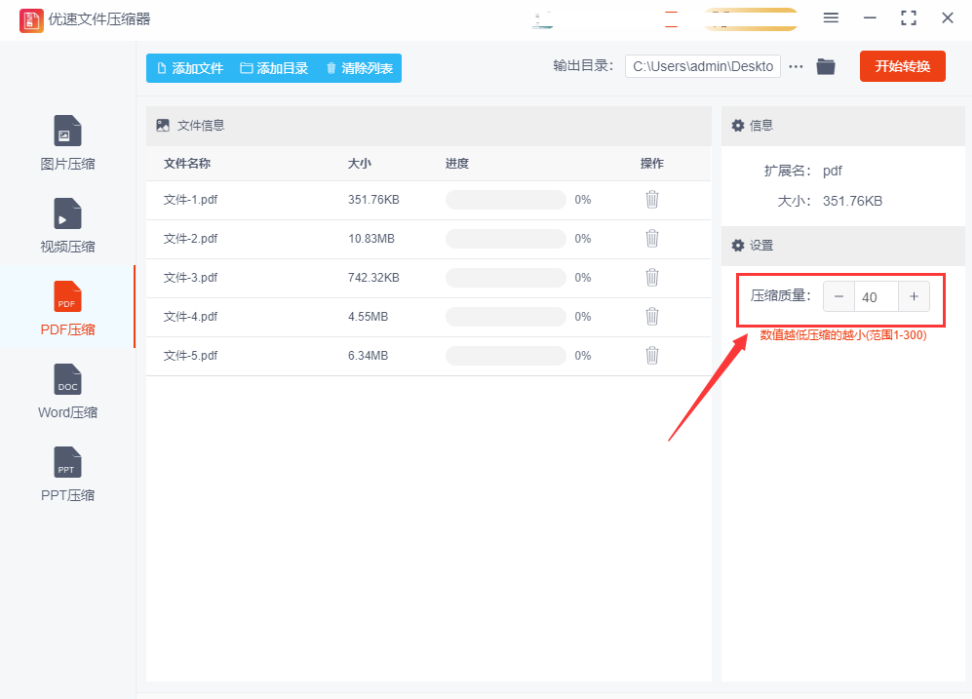Remove 文件-3.pdf using trash icon
This screenshot has height=699, width=972.
(652, 277)
